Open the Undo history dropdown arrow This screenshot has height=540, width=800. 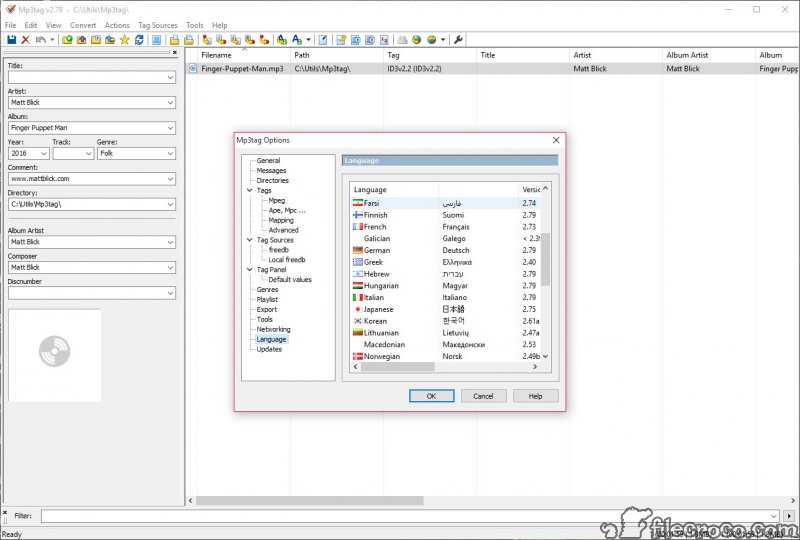coord(52,40)
